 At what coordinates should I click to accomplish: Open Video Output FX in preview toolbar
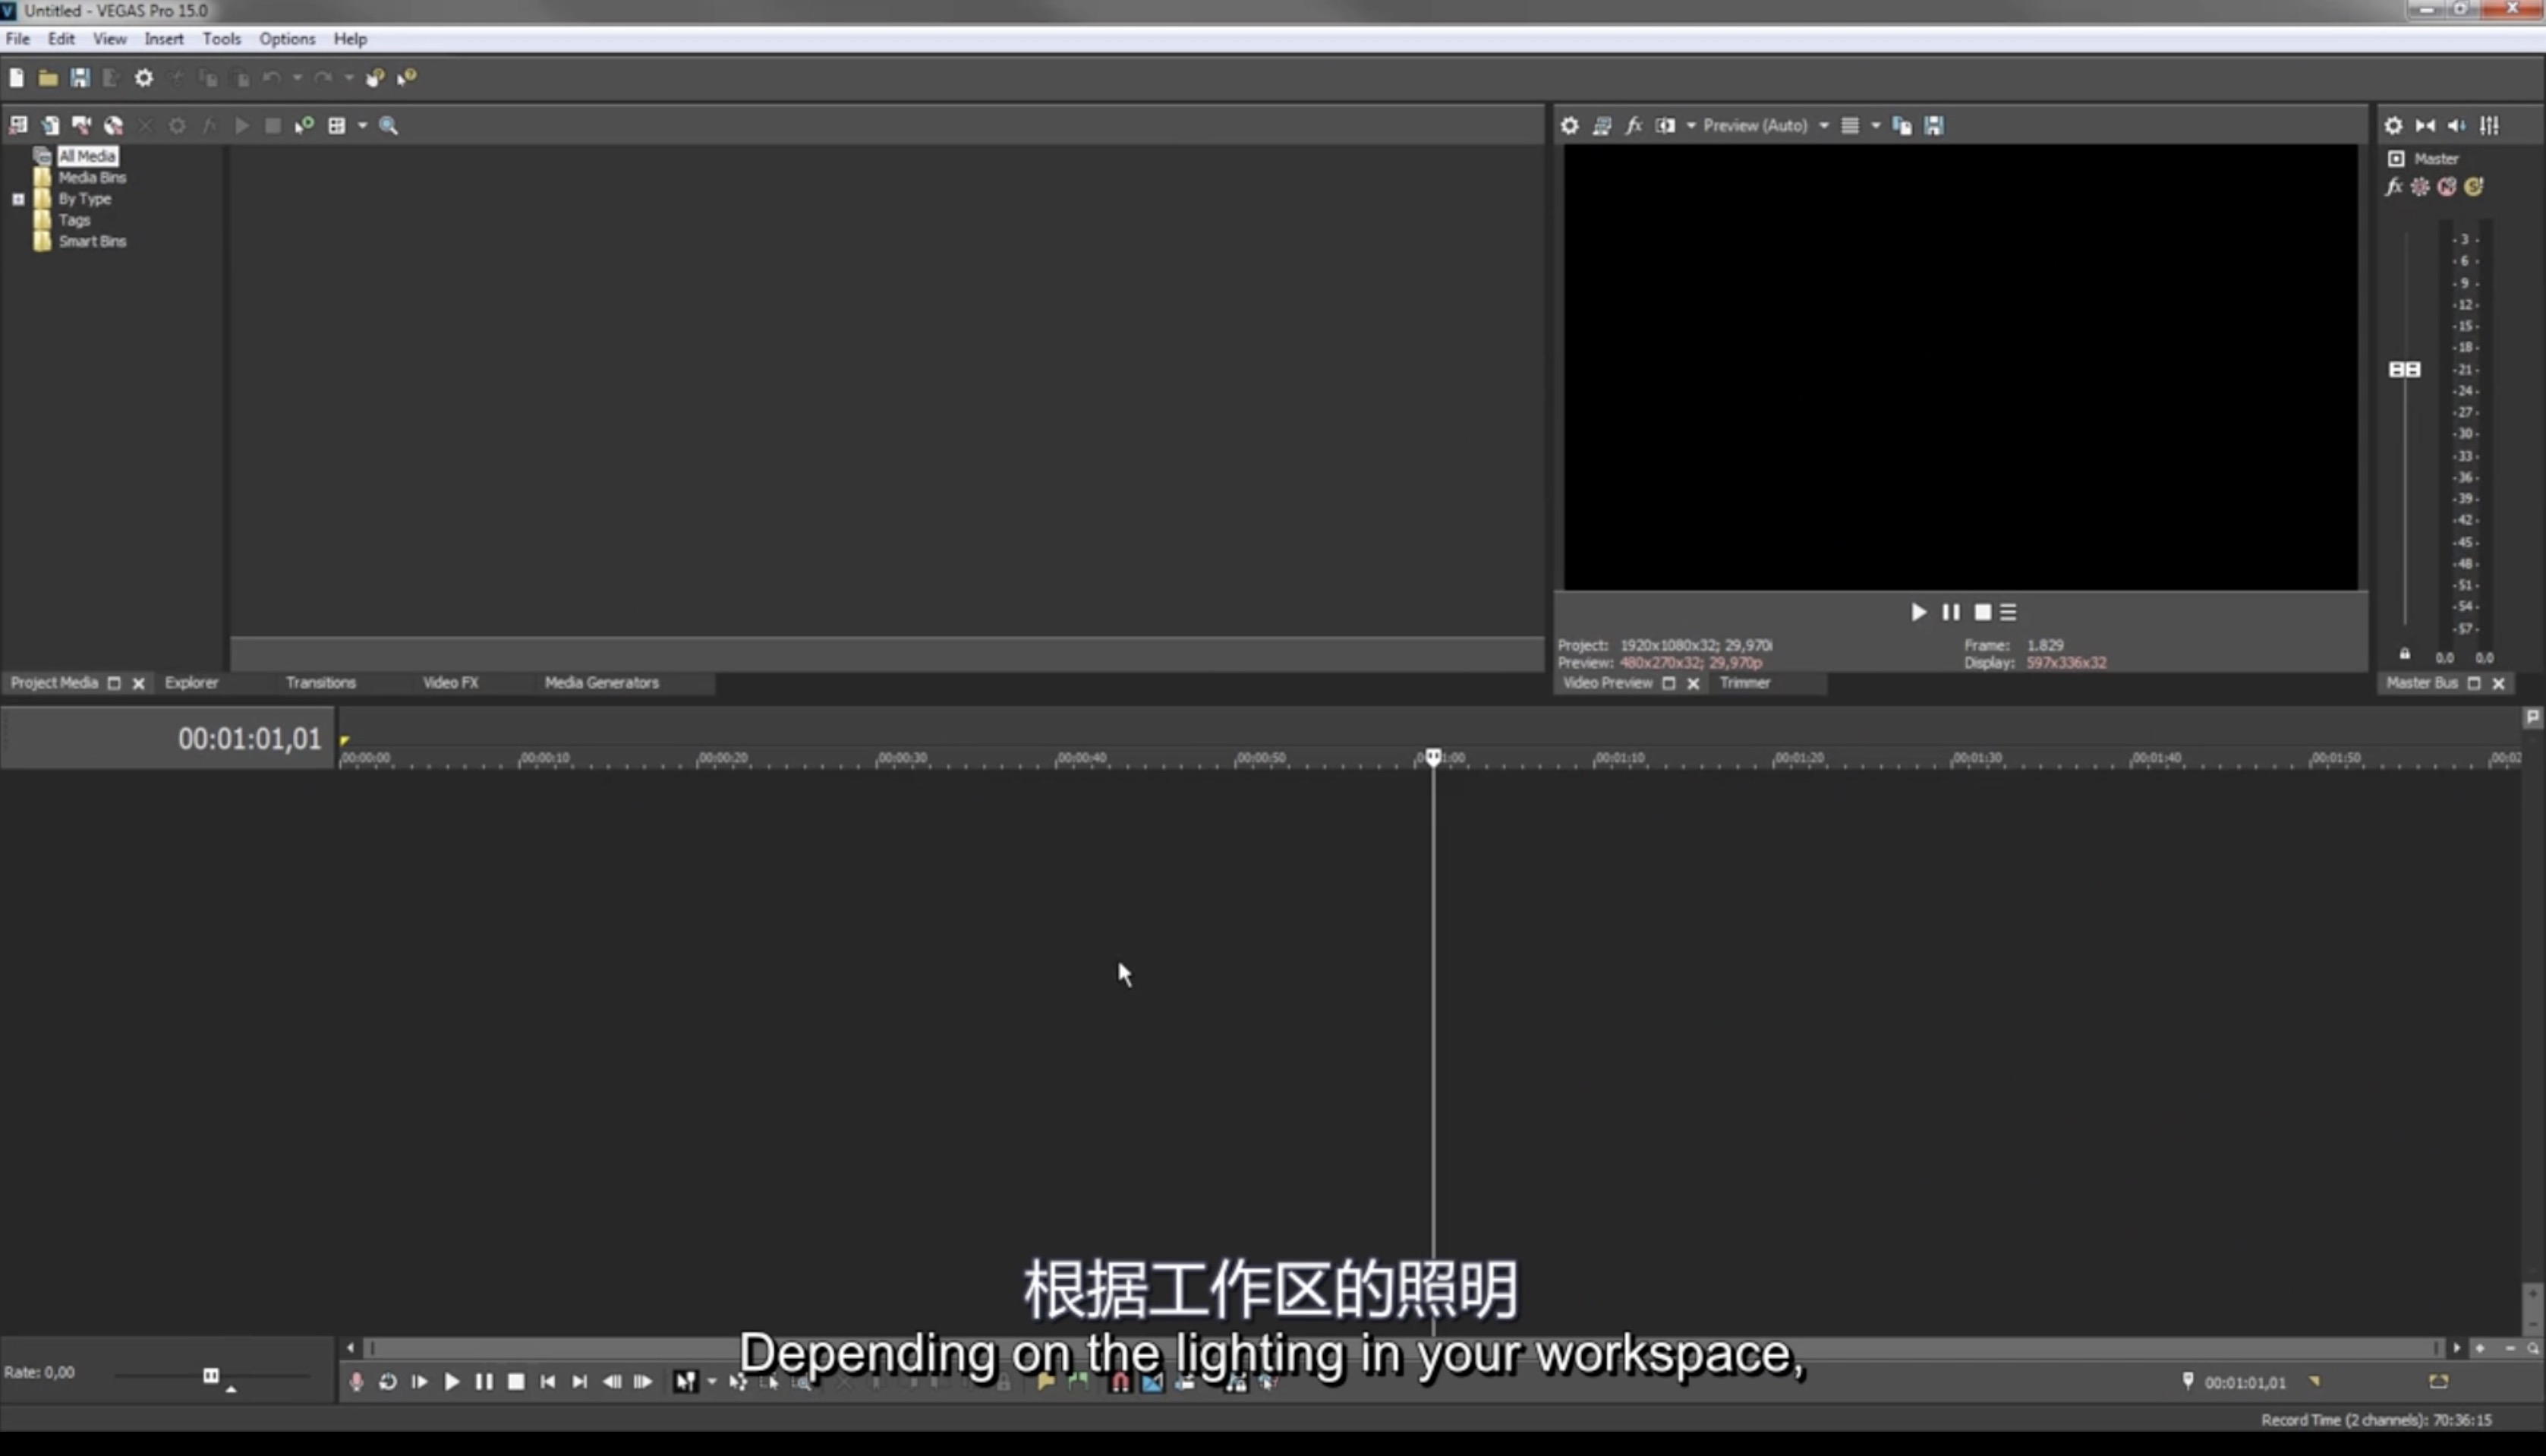[x=1633, y=125]
